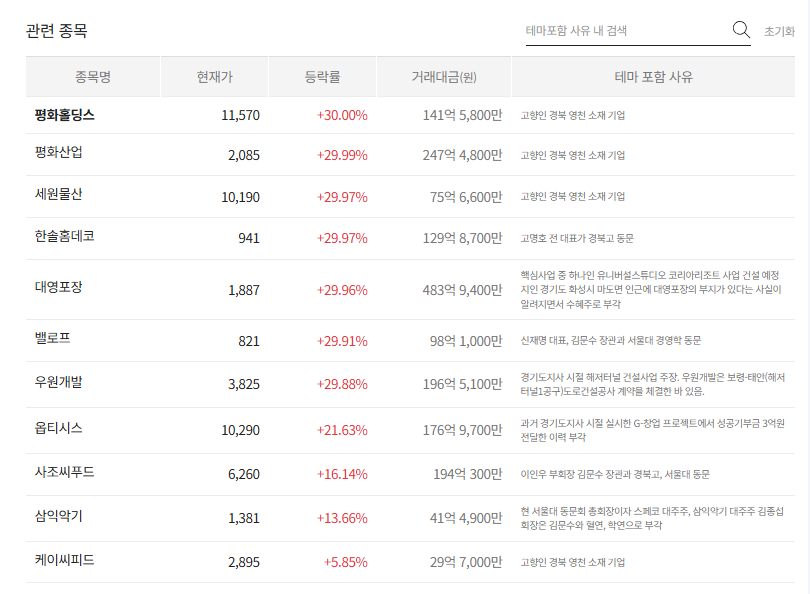The image size is (810, 594).
Task: Click 밸로프 theme reason text
Action: [x=611, y=340]
